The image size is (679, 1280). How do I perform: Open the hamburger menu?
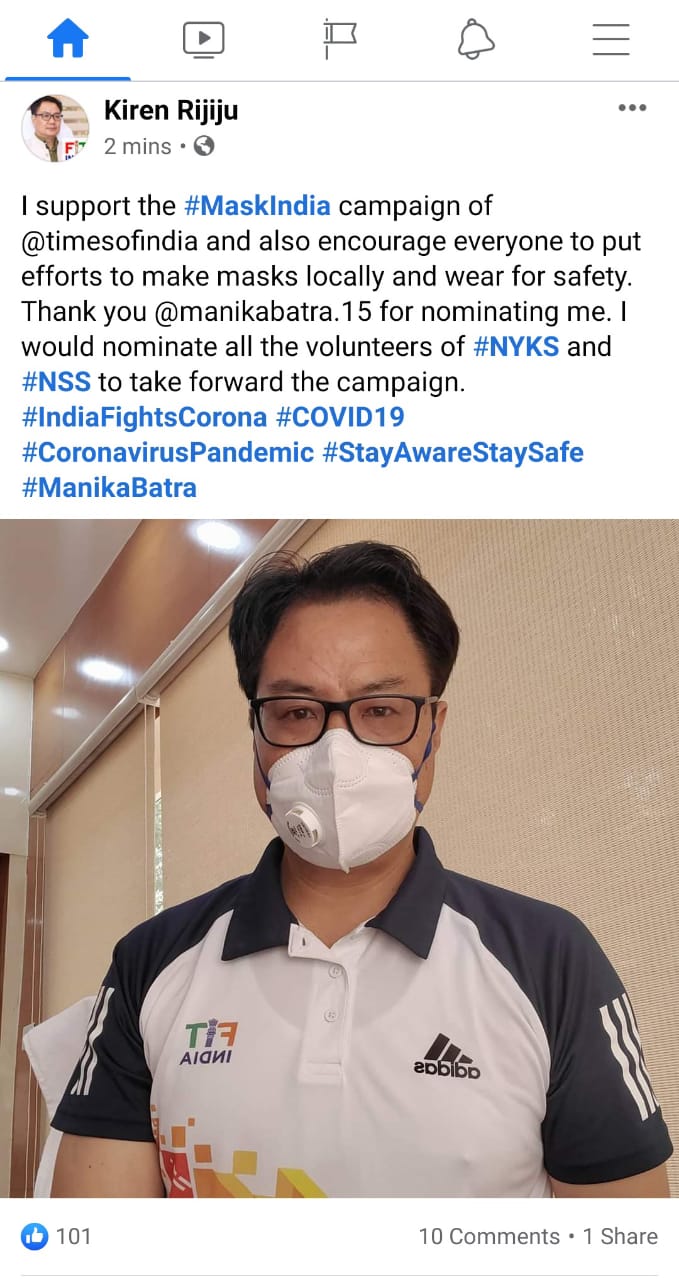pos(611,40)
